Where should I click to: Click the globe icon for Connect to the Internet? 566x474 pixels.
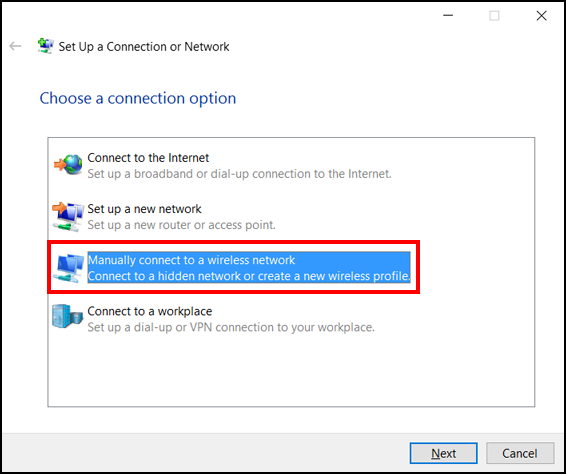(69, 165)
